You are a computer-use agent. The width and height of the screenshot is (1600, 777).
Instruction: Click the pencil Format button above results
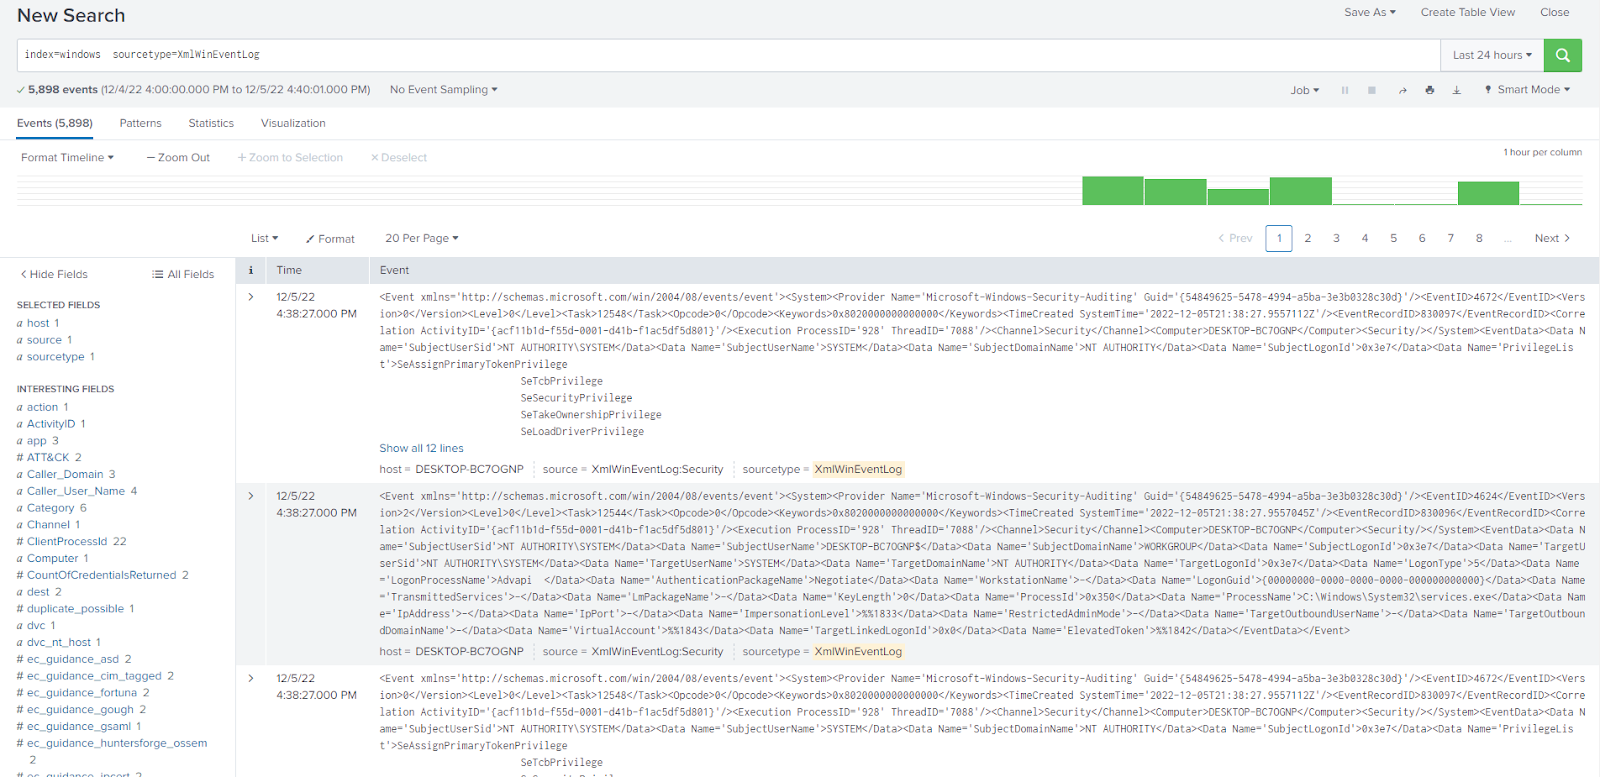click(x=330, y=239)
